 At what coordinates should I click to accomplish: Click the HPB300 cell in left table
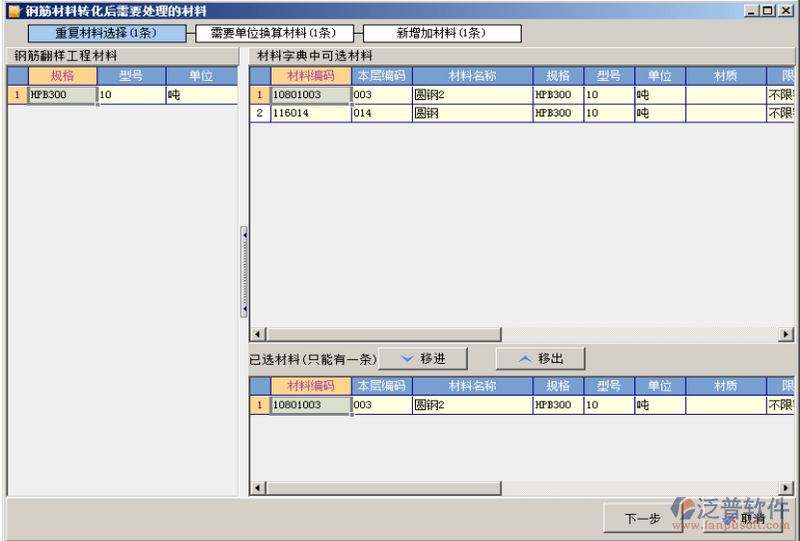(62, 95)
